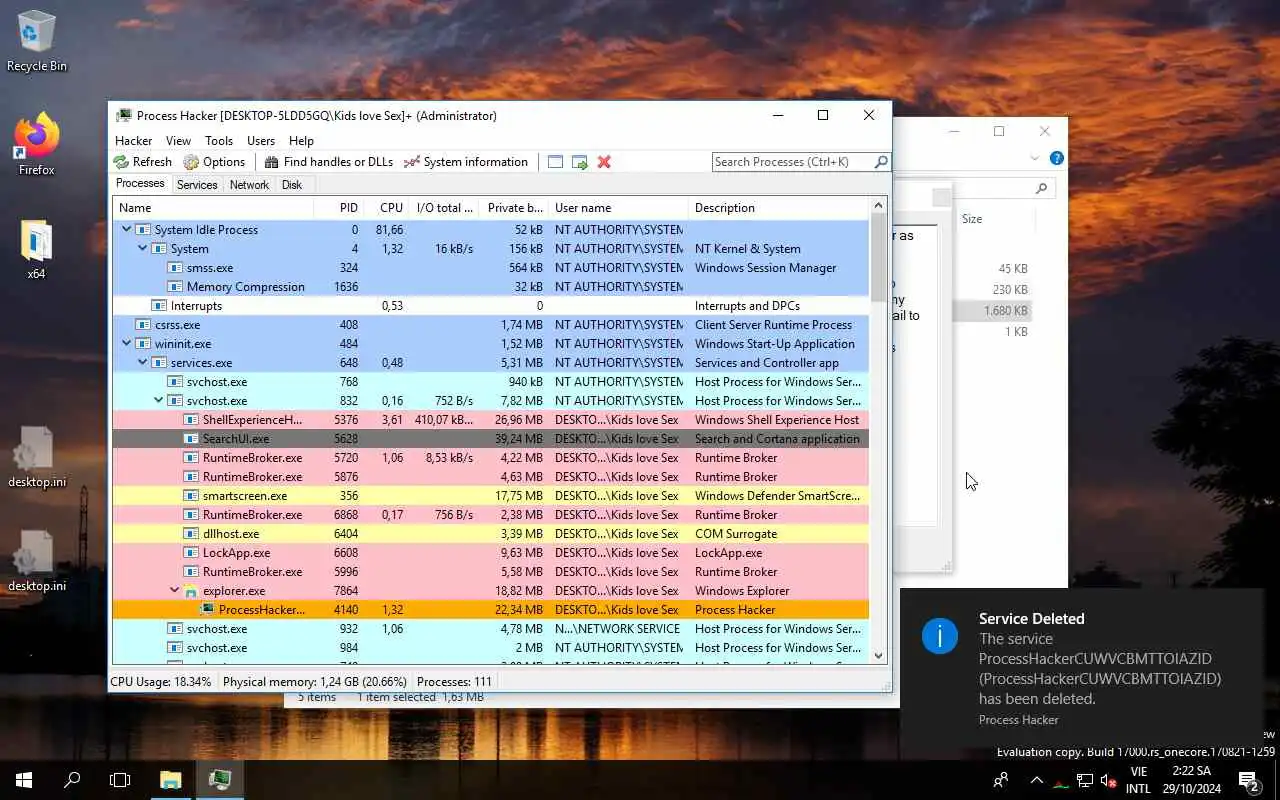Image resolution: width=1280 pixels, height=800 pixels.
Task: Select the explorer.exe process icon
Action: click(x=191, y=591)
